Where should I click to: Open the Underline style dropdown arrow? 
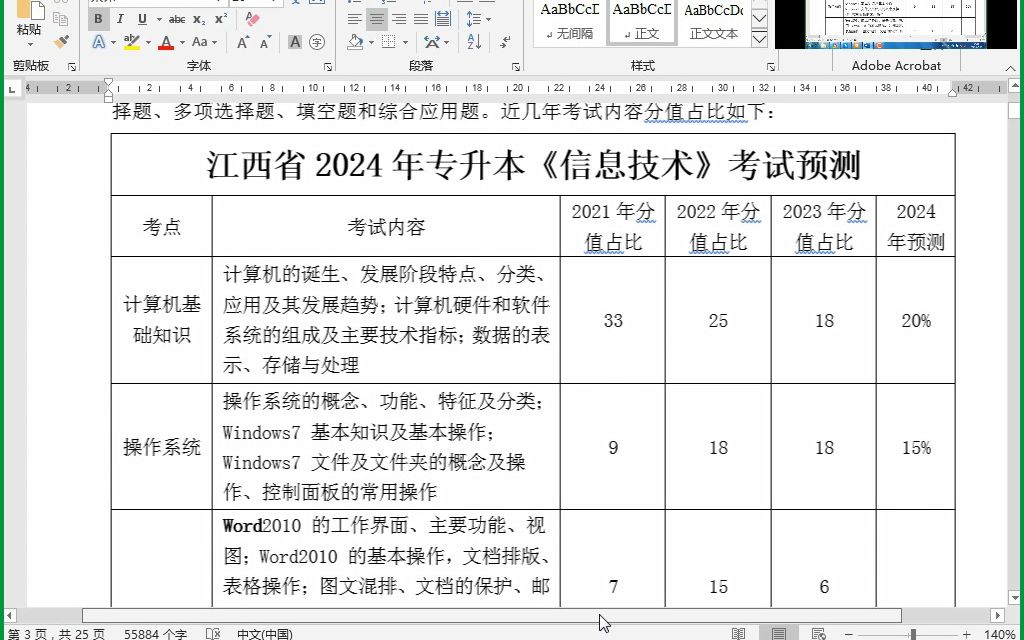[159, 18]
